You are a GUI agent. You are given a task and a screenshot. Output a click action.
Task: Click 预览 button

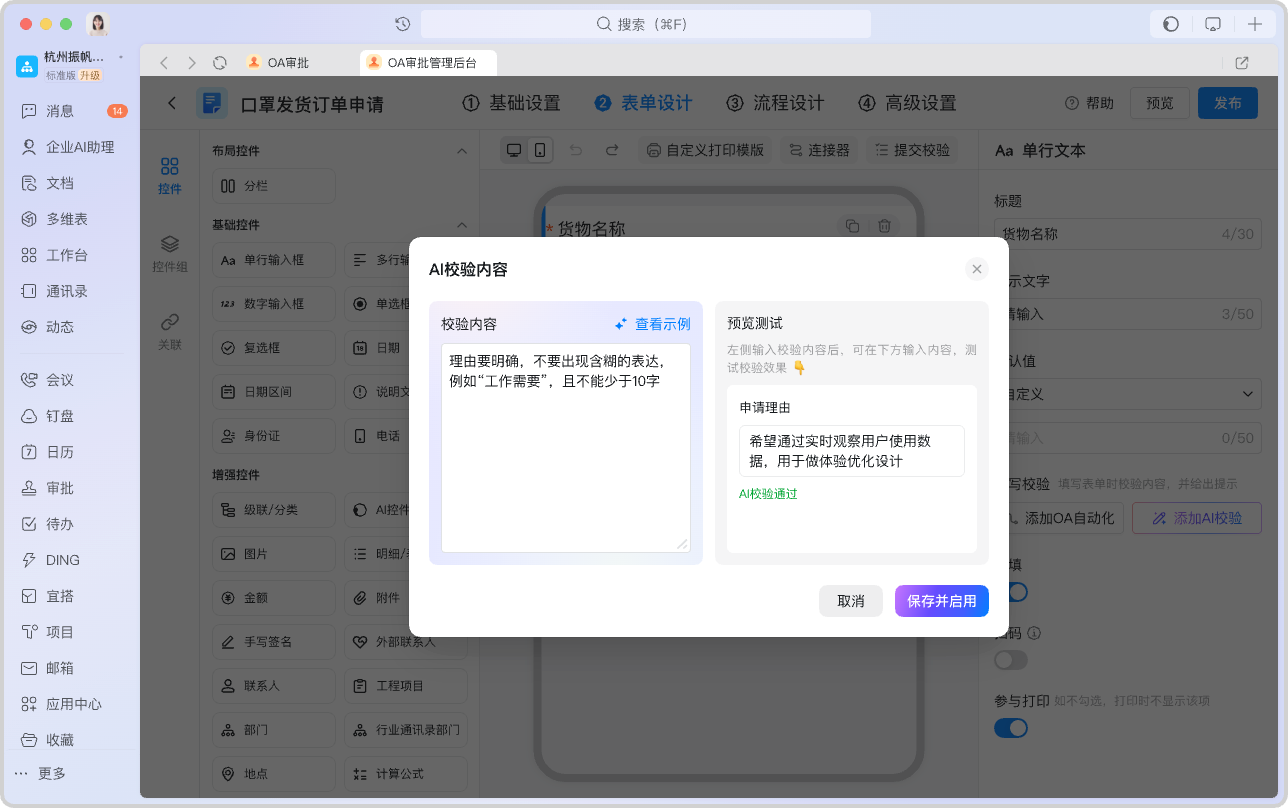click(1160, 103)
